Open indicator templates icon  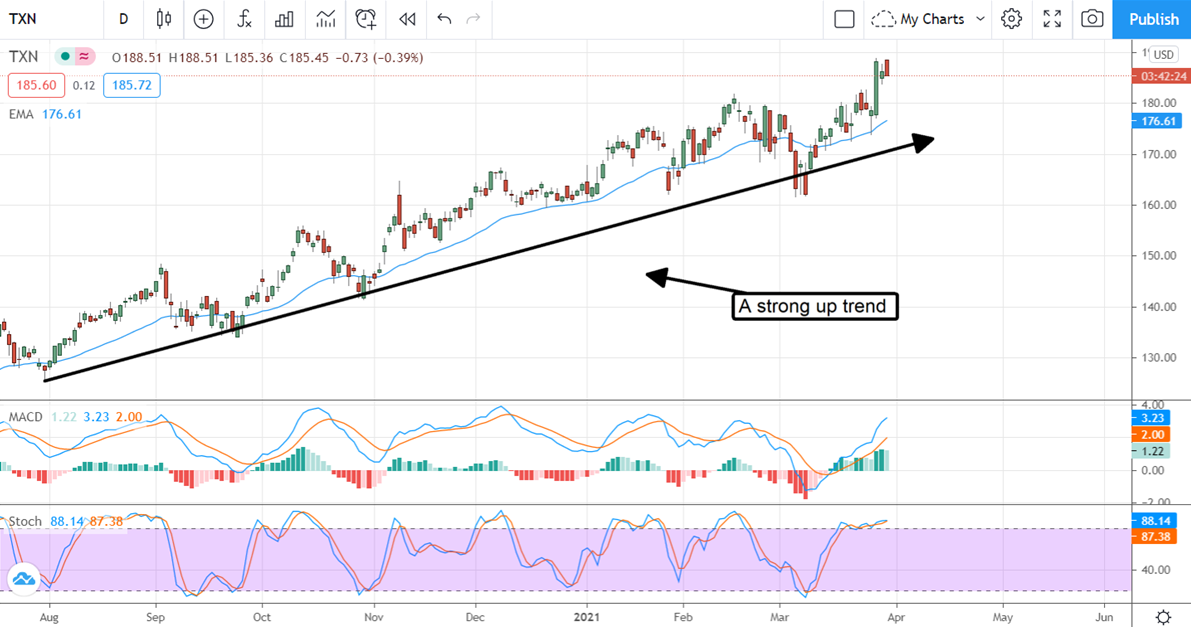tap(325, 19)
